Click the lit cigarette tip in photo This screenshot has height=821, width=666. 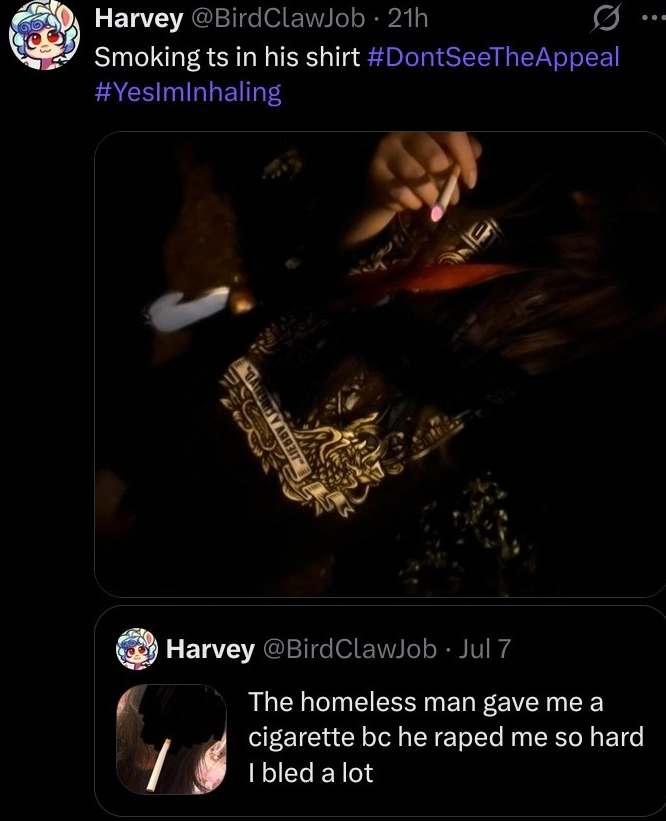coord(436,213)
